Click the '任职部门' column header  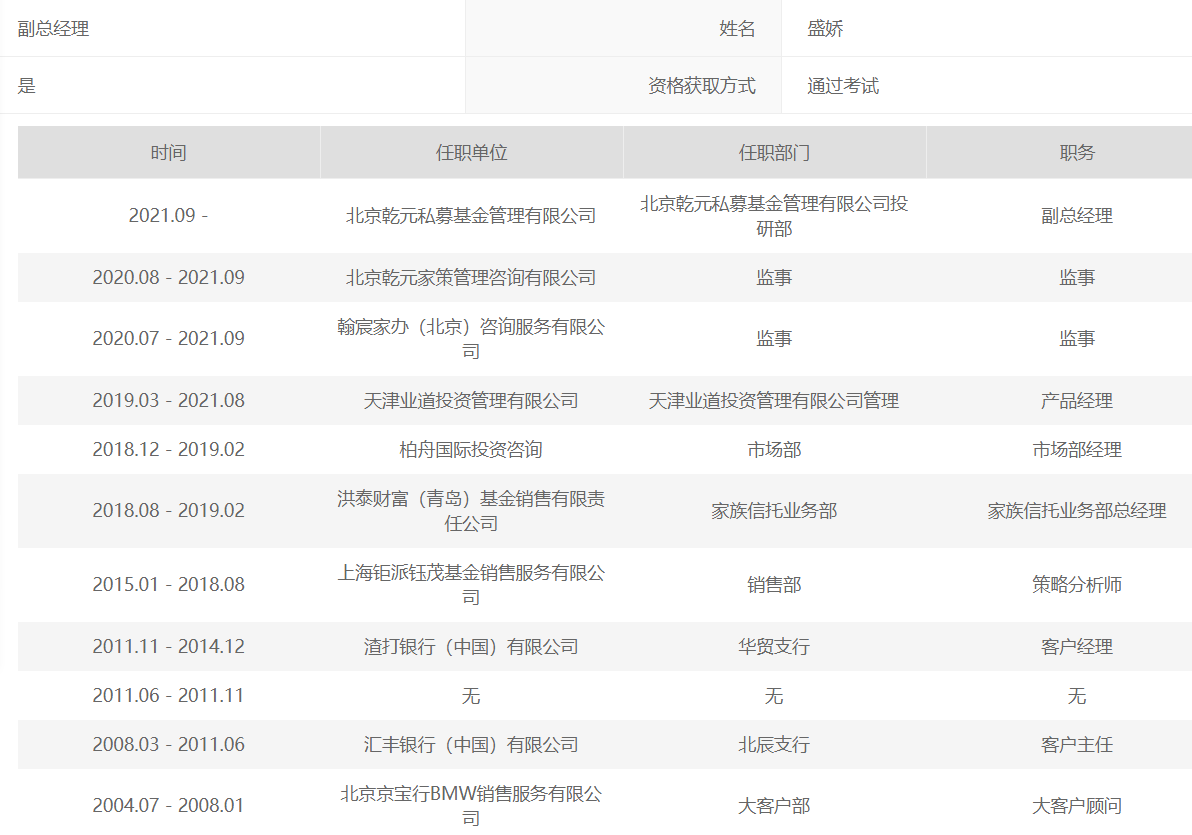click(x=774, y=153)
